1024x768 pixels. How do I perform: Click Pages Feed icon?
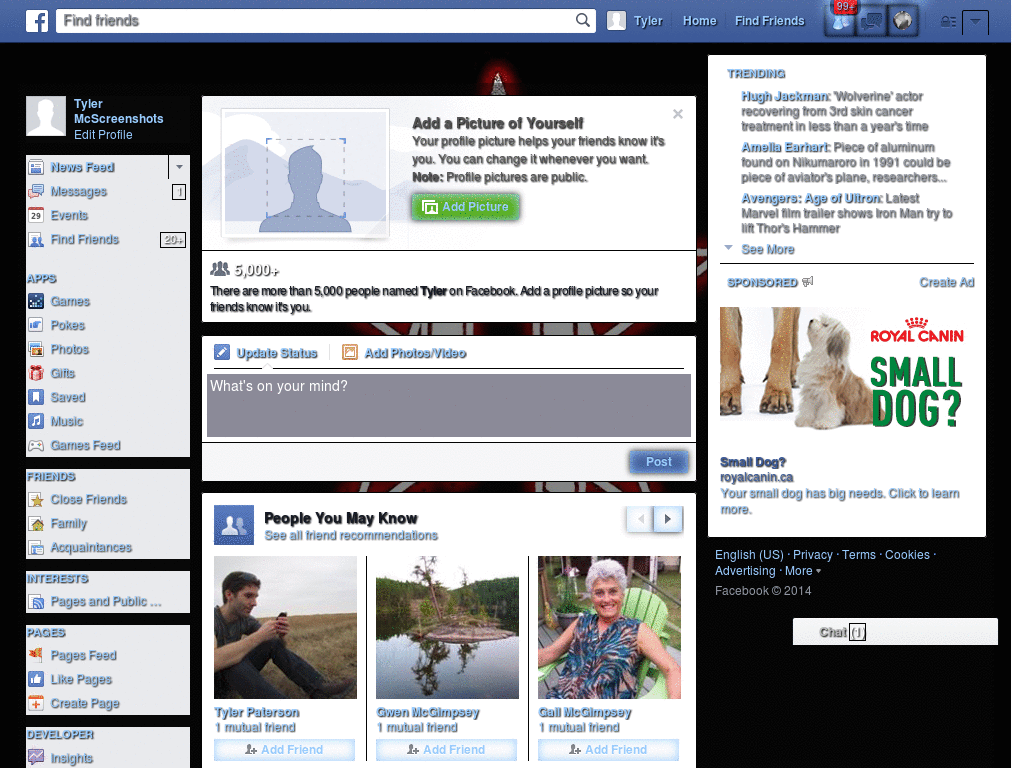tap(36, 655)
